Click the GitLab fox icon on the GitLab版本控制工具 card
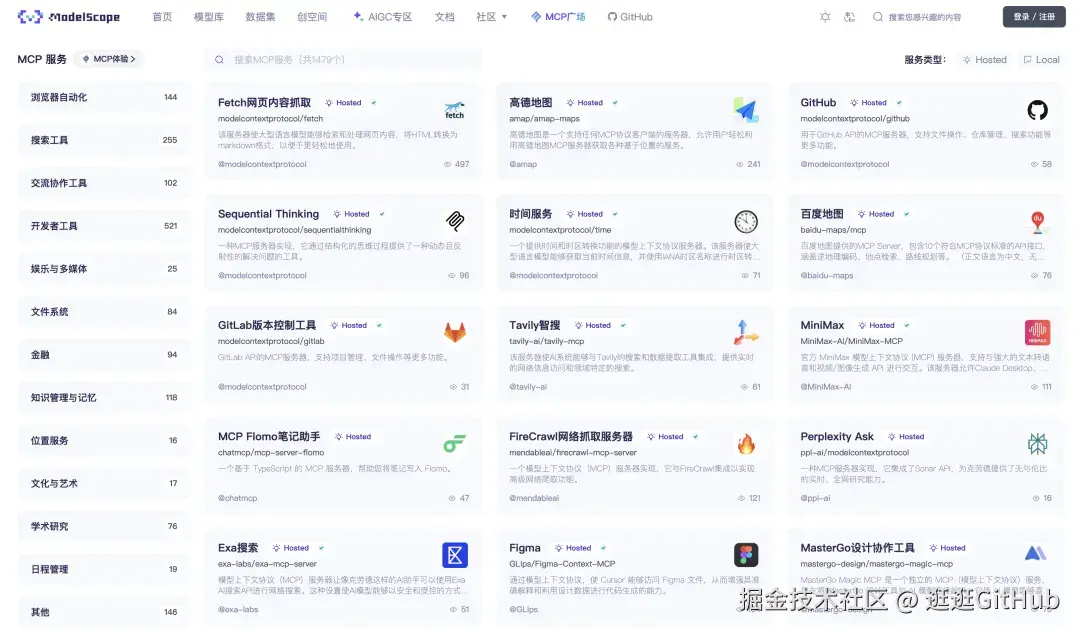Image resolution: width=1080 pixels, height=633 pixels. click(x=455, y=333)
